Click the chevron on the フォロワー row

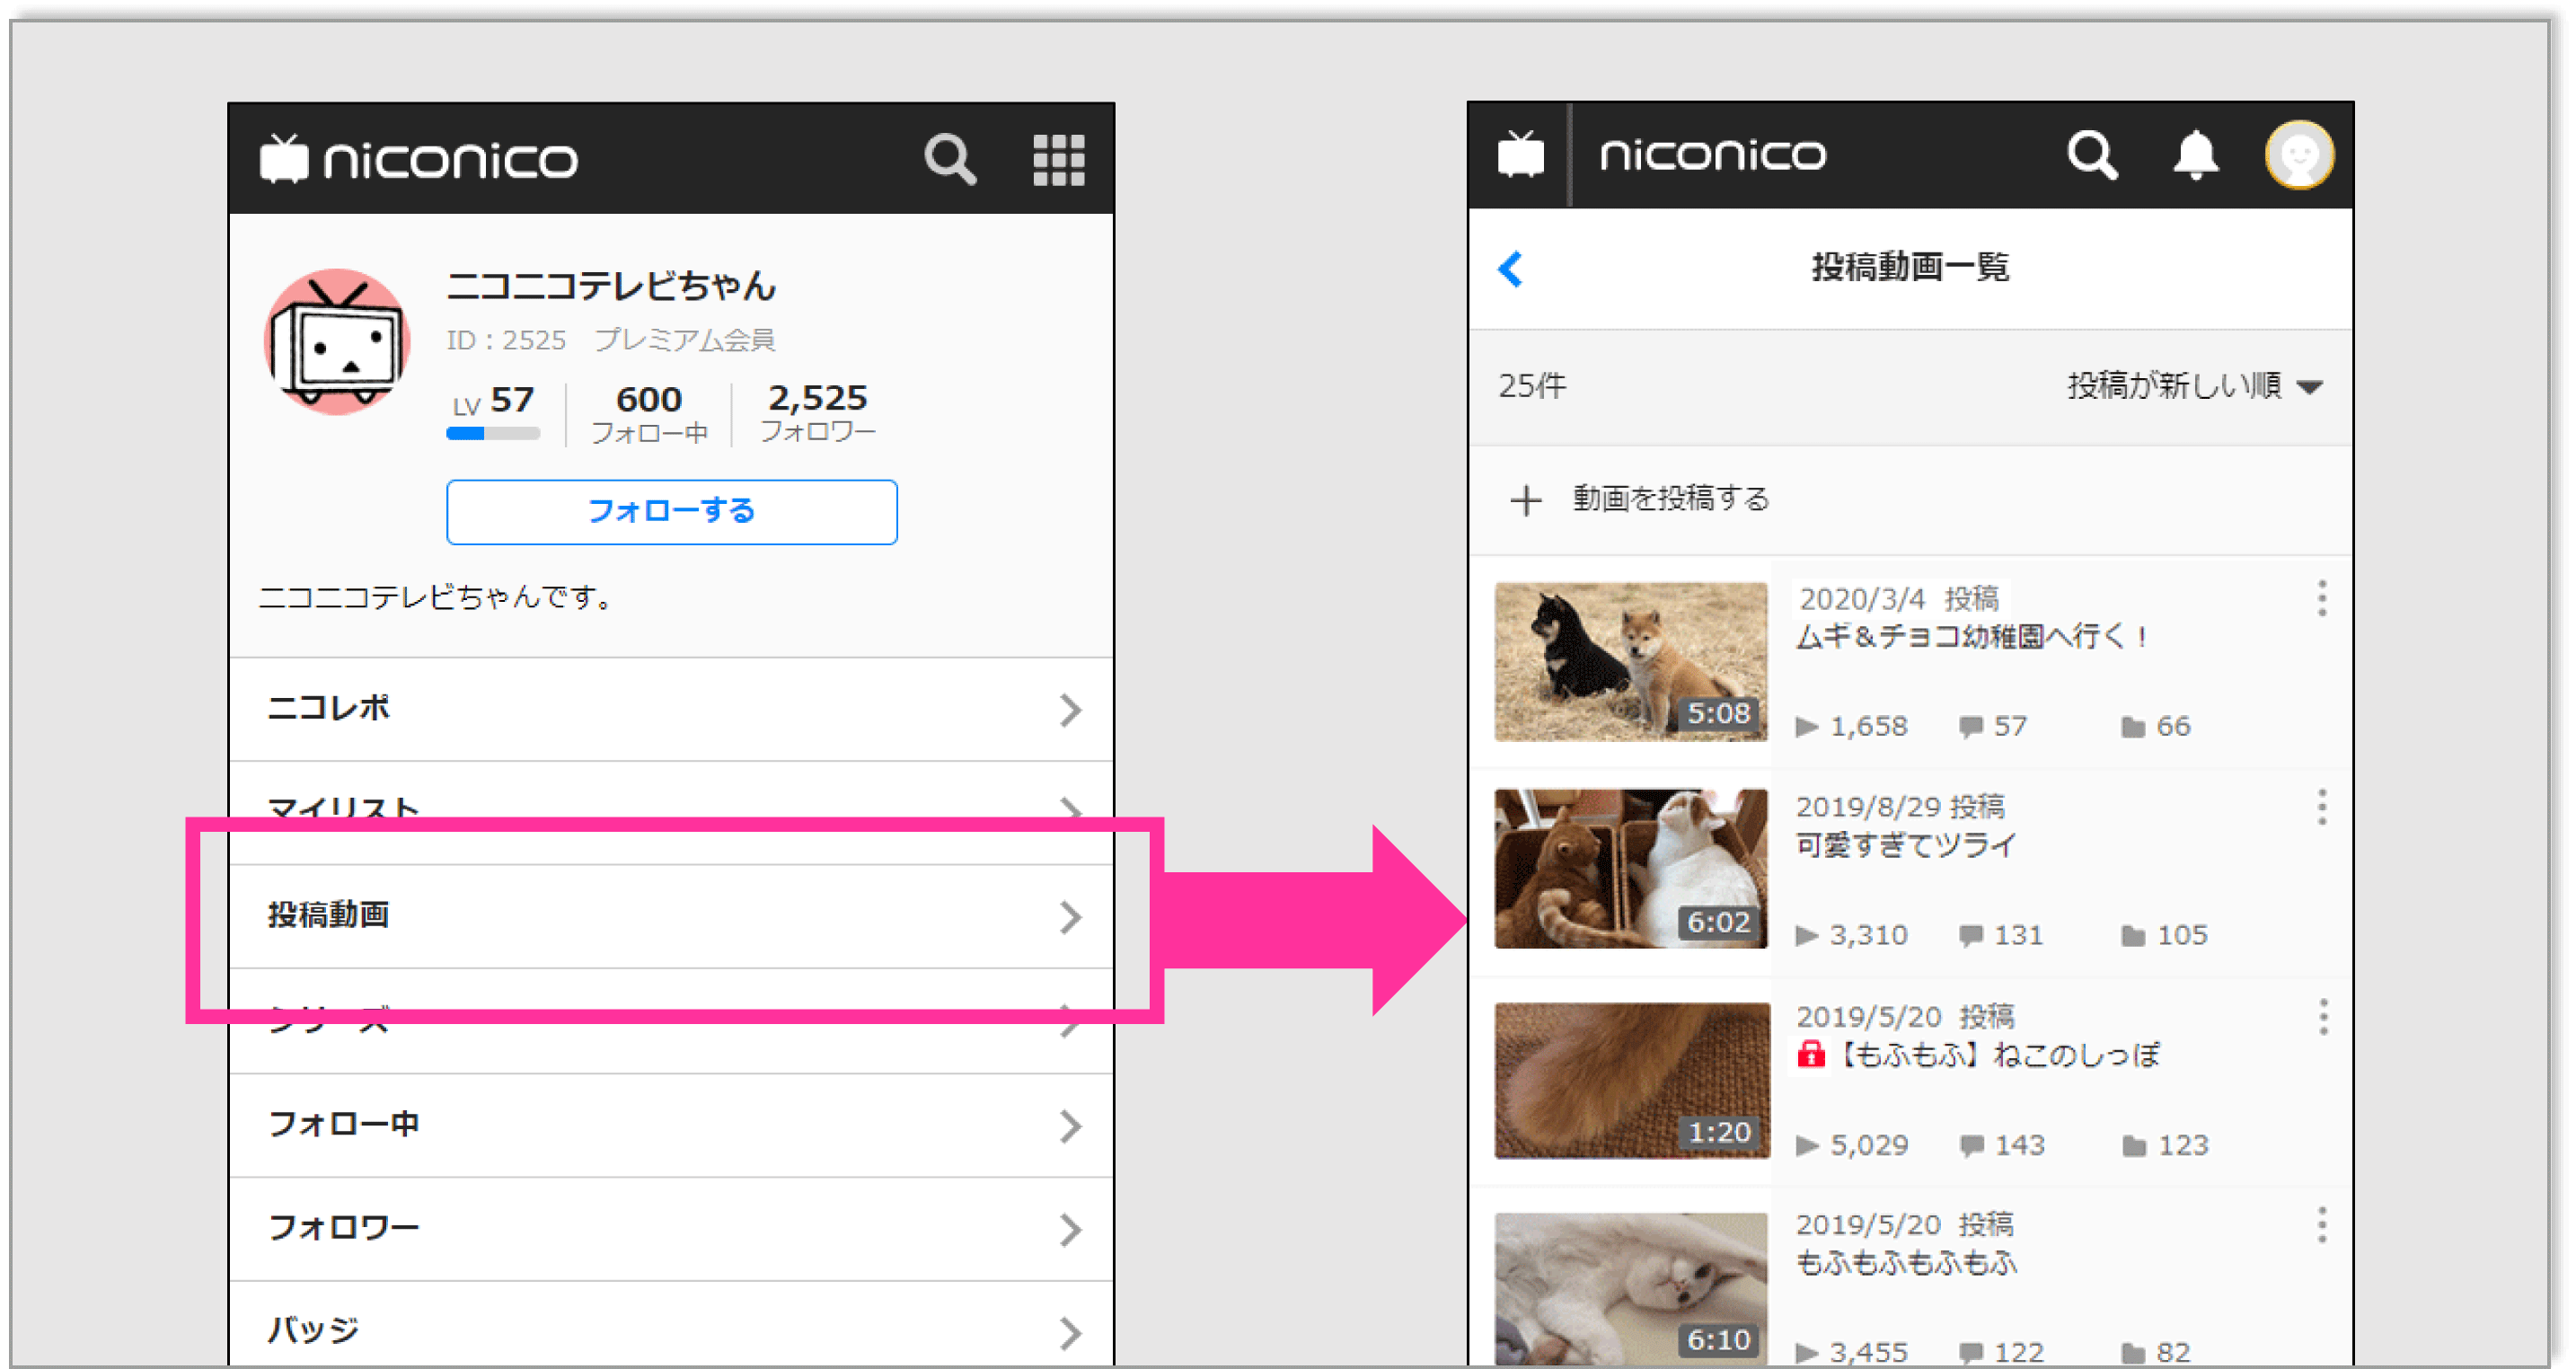point(1070,1230)
